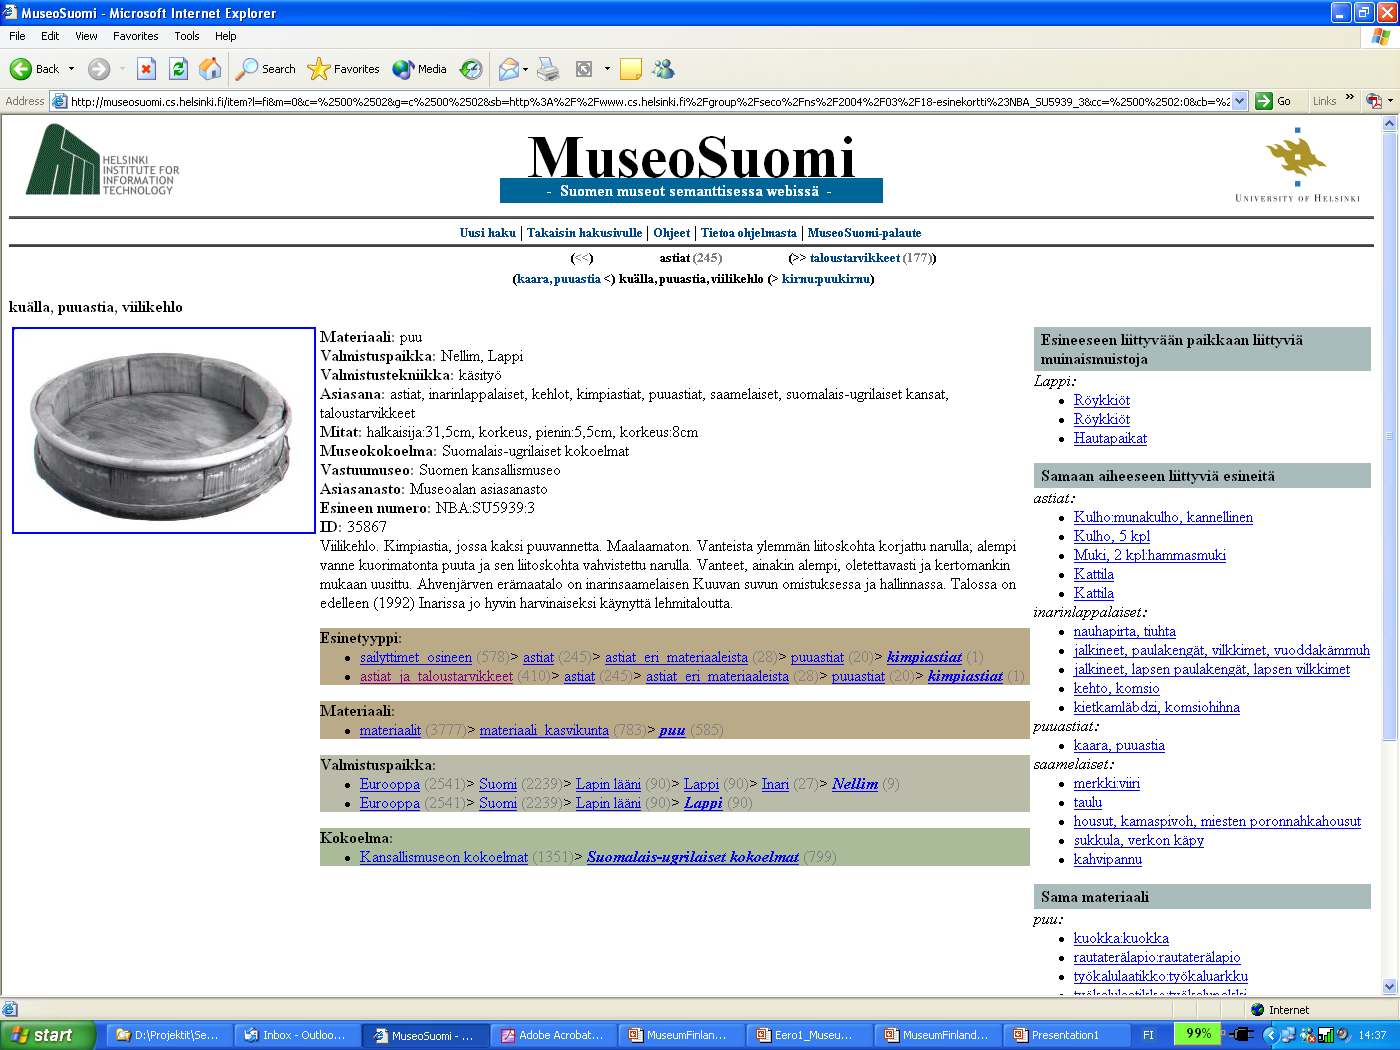The image size is (1400, 1050).
Task: Open the Edit menu
Action: pos(50,36)
